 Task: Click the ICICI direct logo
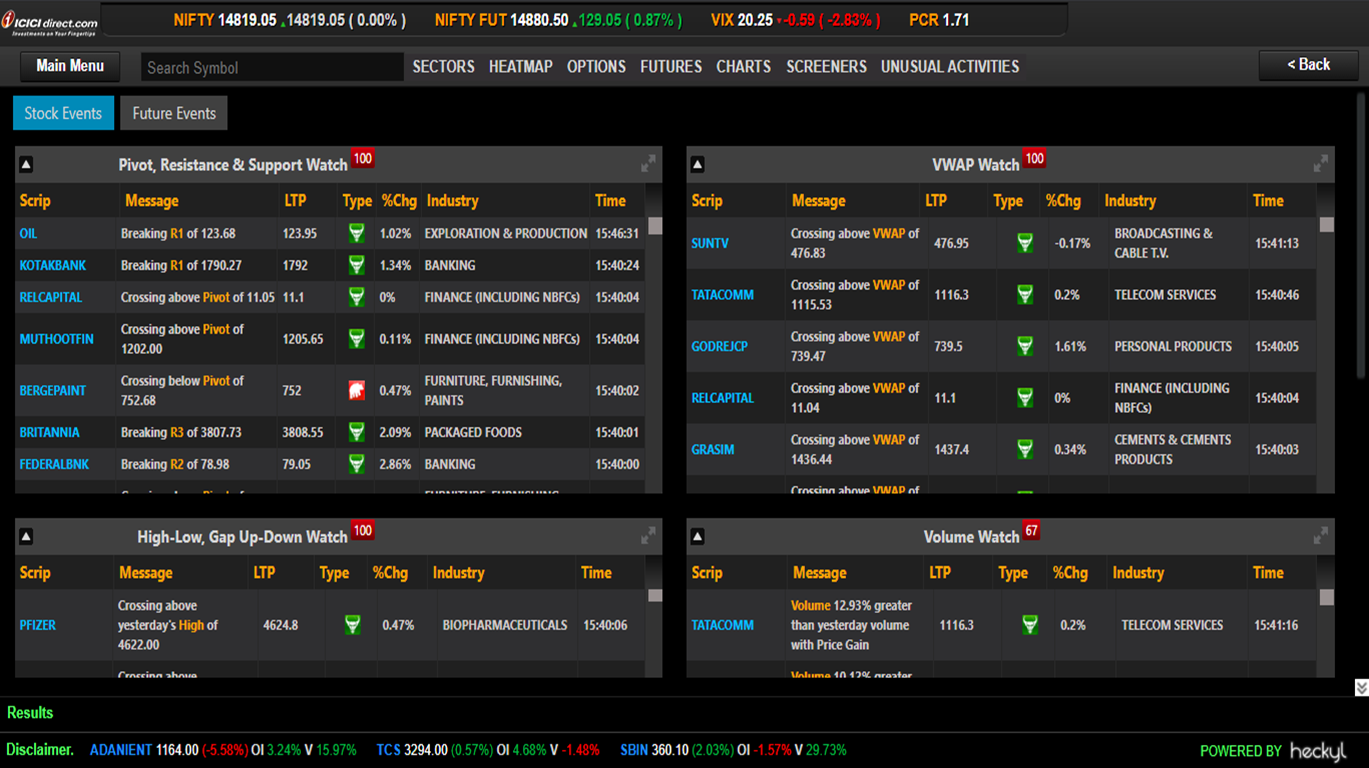56,22
